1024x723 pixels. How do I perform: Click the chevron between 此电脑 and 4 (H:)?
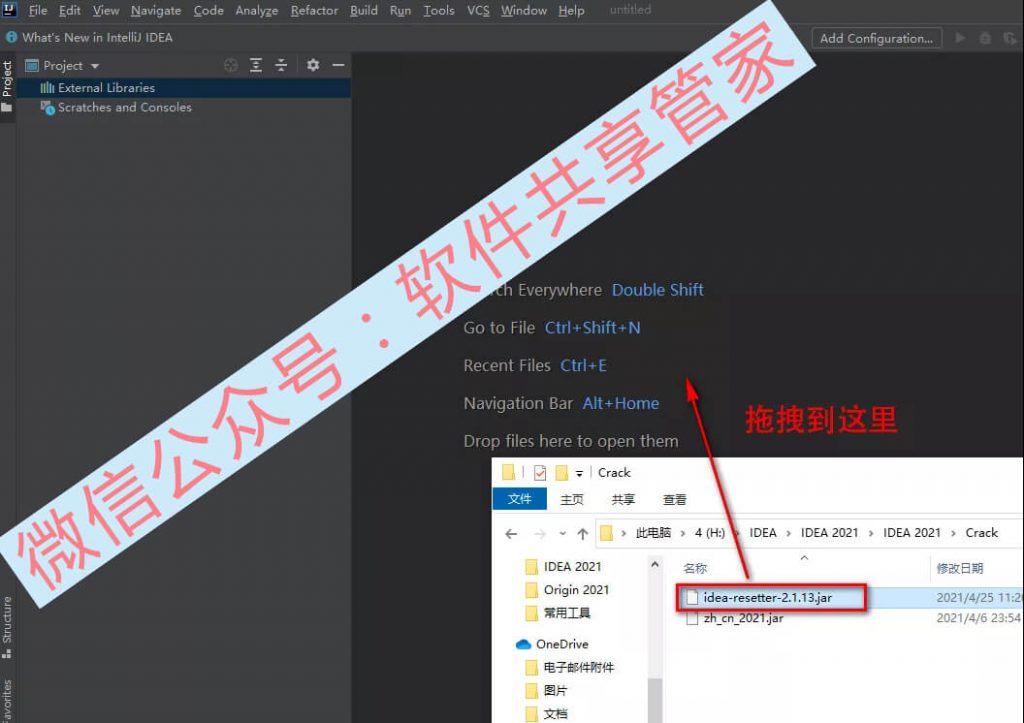click(683, 534)
